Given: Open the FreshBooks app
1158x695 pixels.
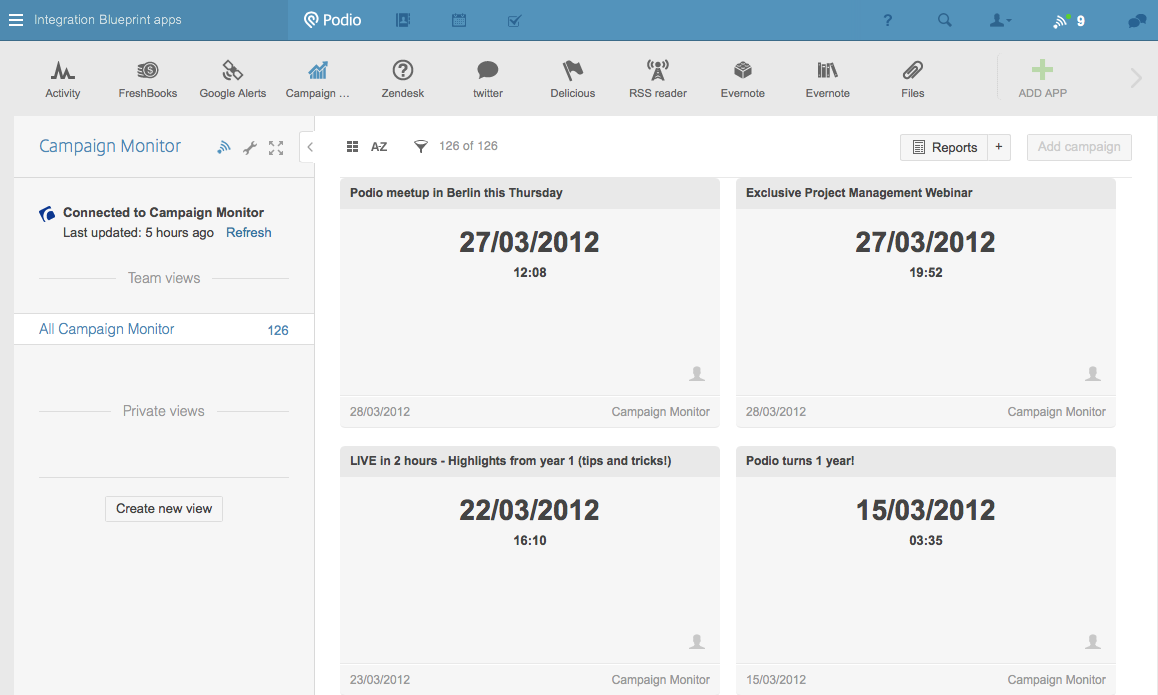Looking at the screenshot, I should 148,79.
